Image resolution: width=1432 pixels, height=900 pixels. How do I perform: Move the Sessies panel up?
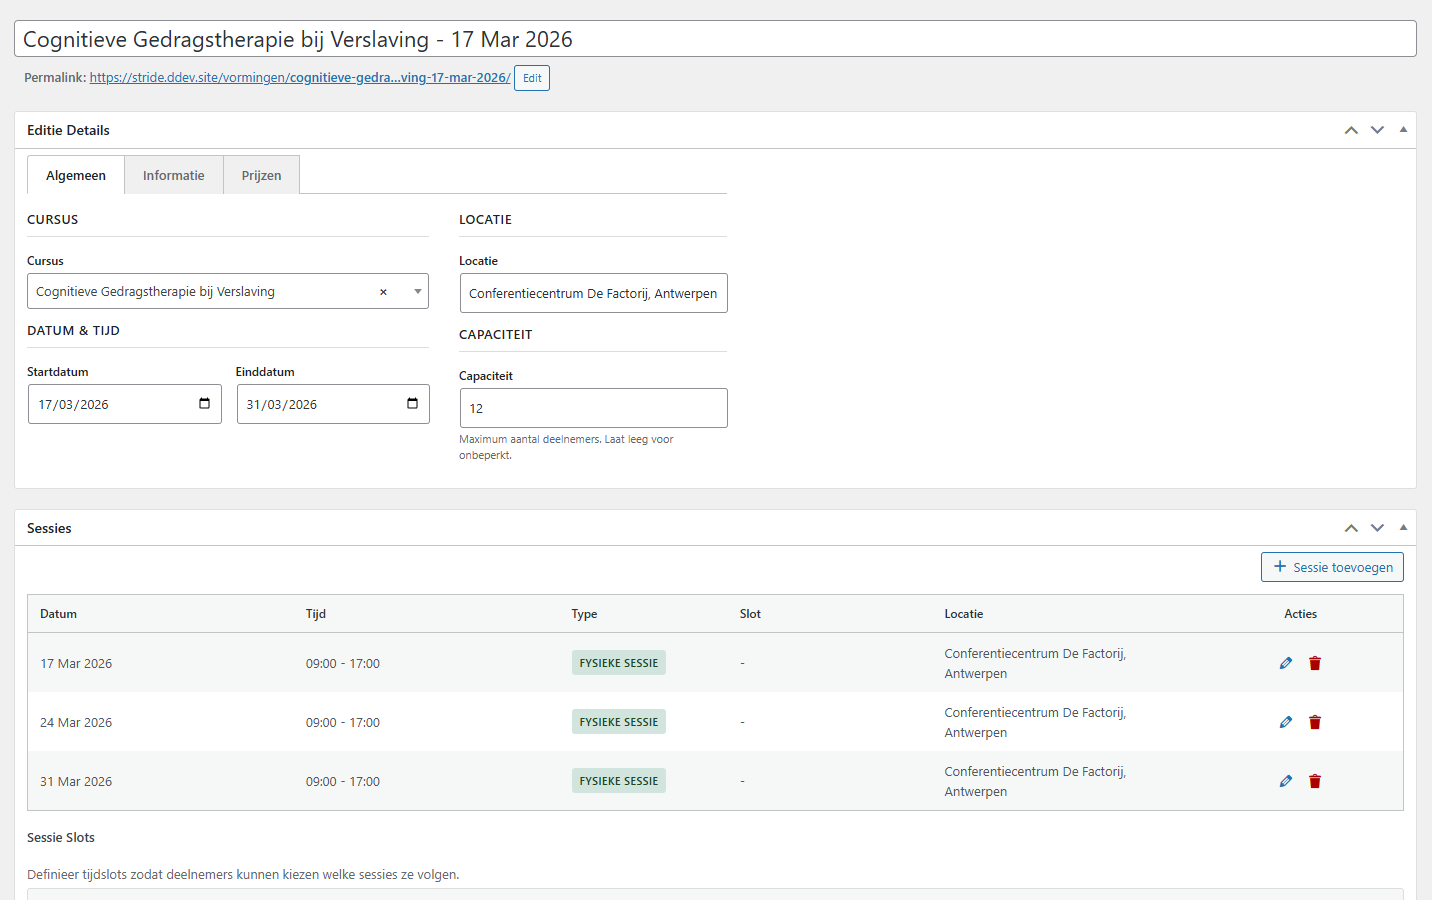pos(1351,528)
